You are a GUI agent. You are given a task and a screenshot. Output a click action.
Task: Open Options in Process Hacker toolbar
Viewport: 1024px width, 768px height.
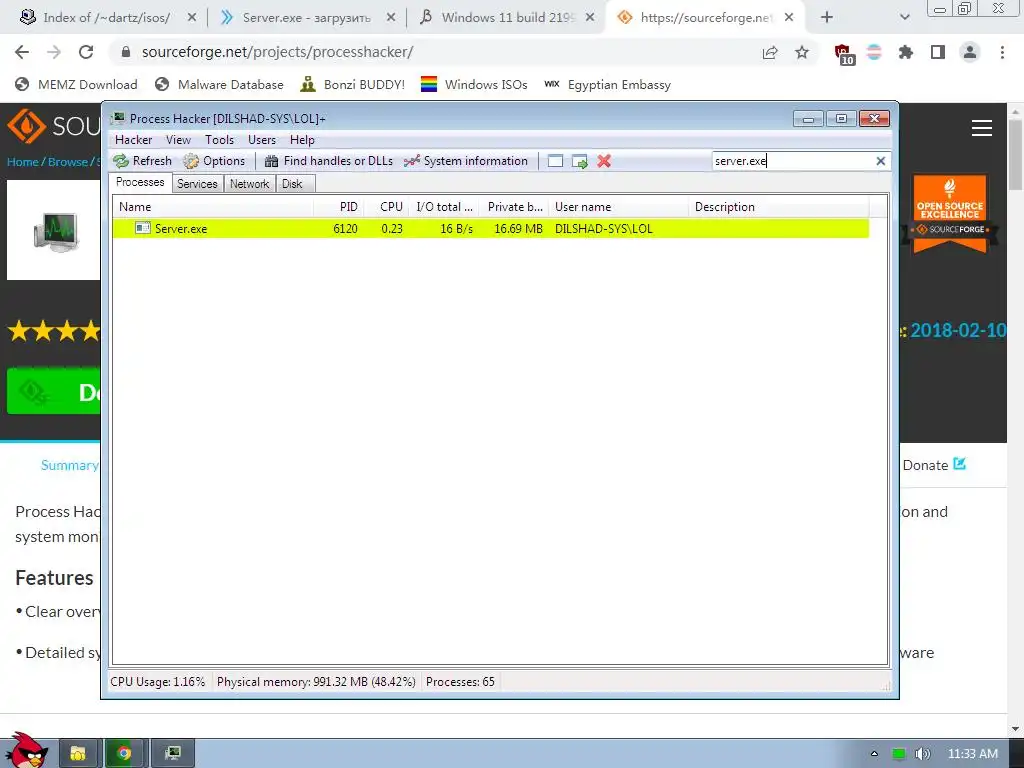pos(214,161)
